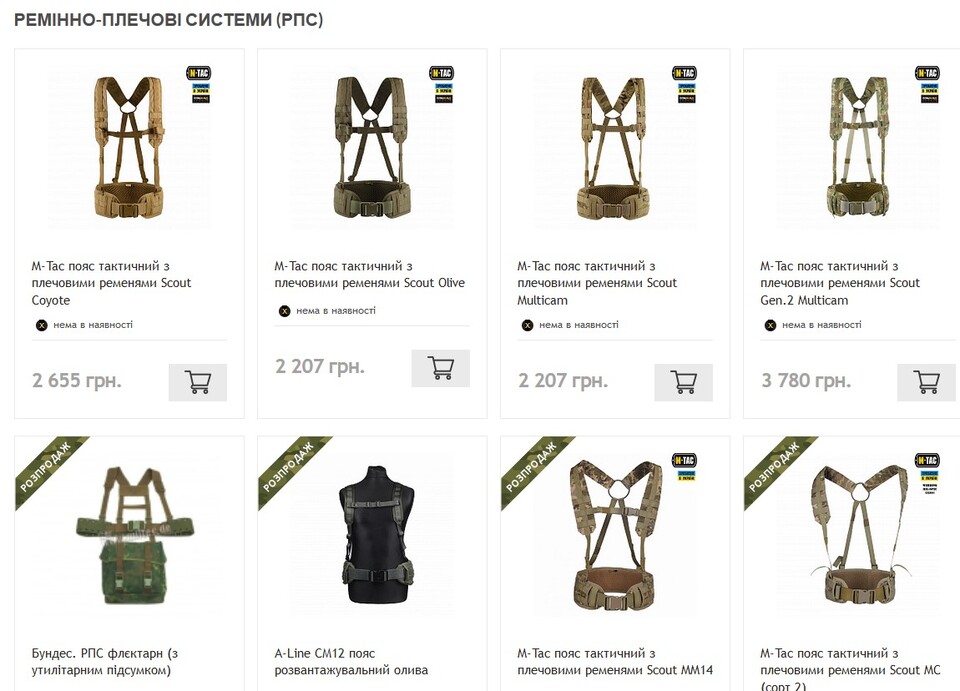960x691 pixels.
Task: Add Scout Gen.2 Multicam to cart
Action: click(x=926, y=382)
